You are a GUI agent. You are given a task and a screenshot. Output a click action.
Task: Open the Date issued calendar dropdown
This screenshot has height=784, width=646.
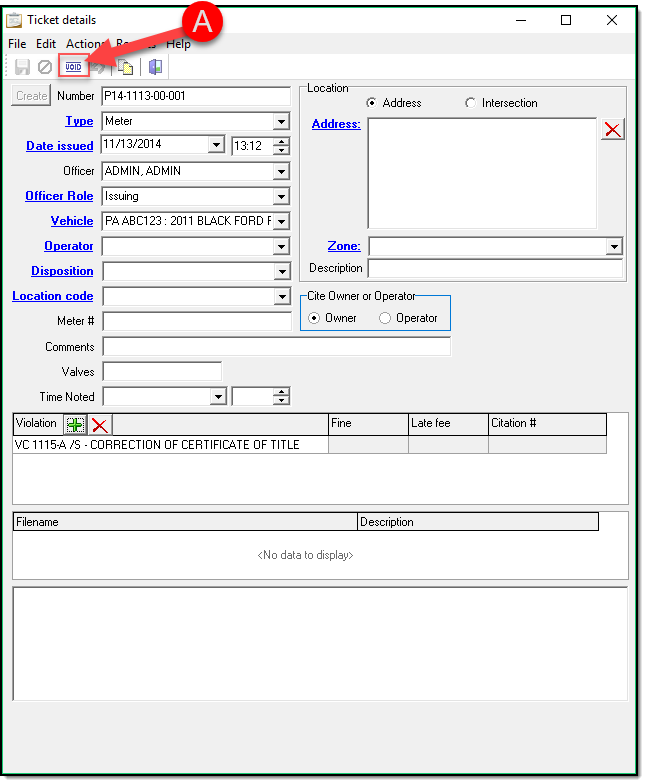[216, 145]
